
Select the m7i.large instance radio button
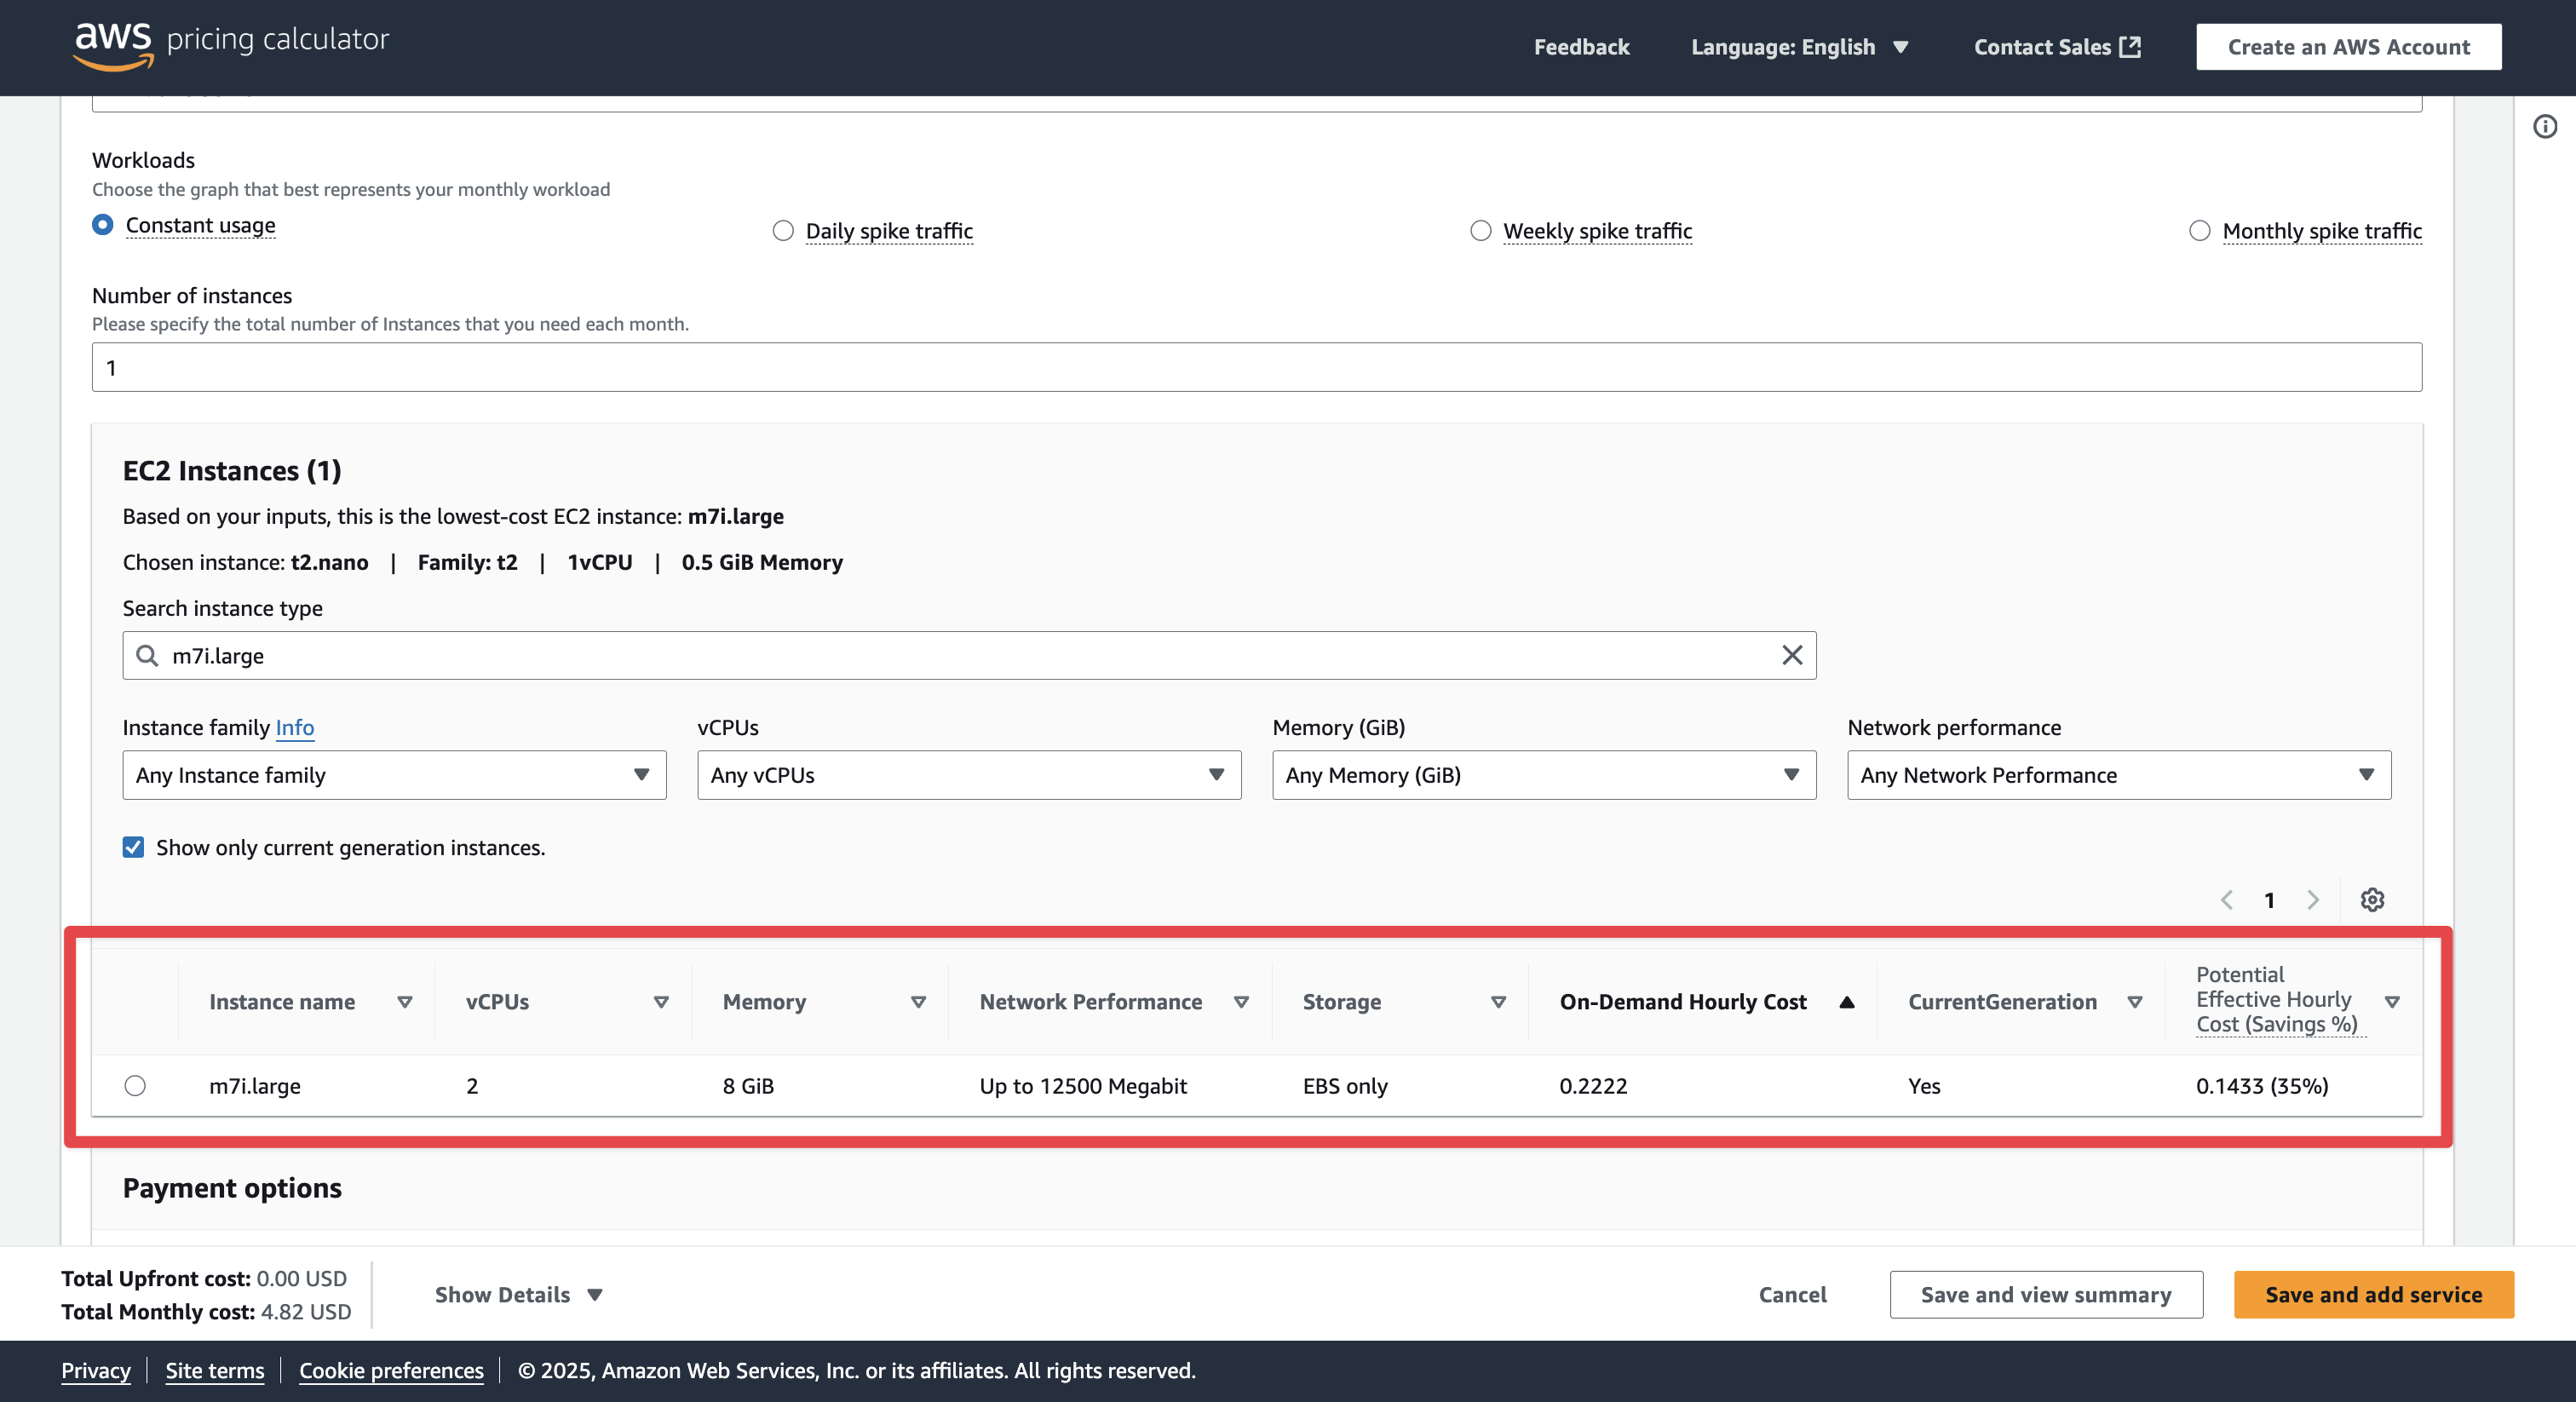135,1085
